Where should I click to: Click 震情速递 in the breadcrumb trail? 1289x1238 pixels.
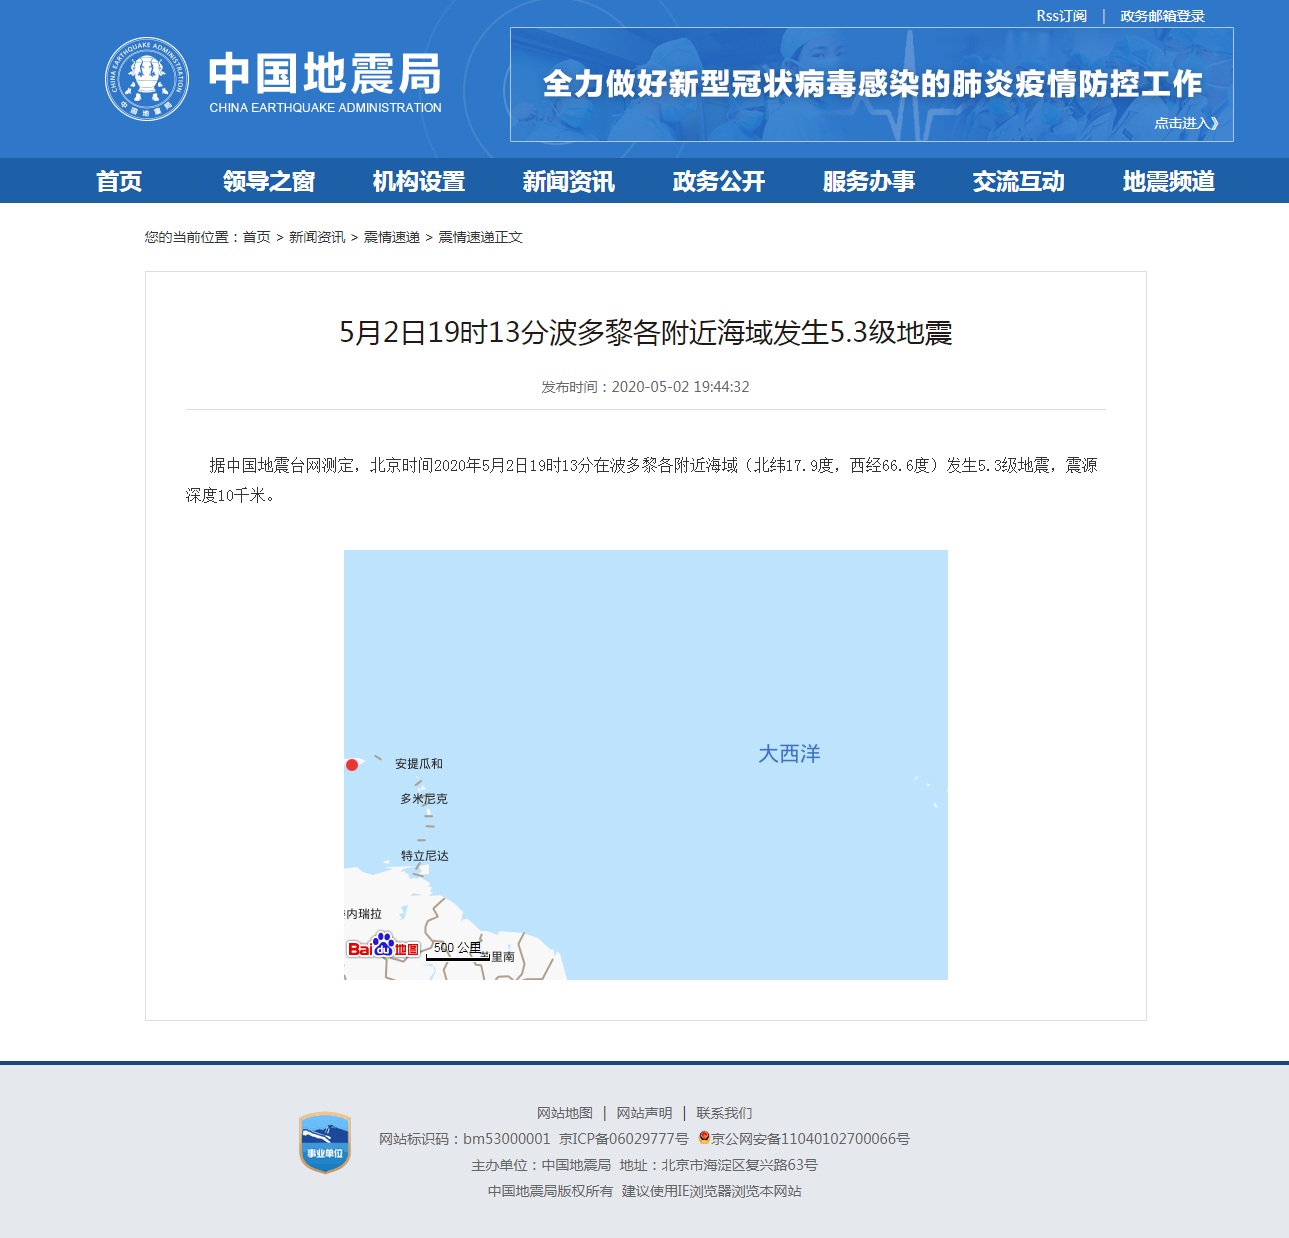tap(391, 237)
